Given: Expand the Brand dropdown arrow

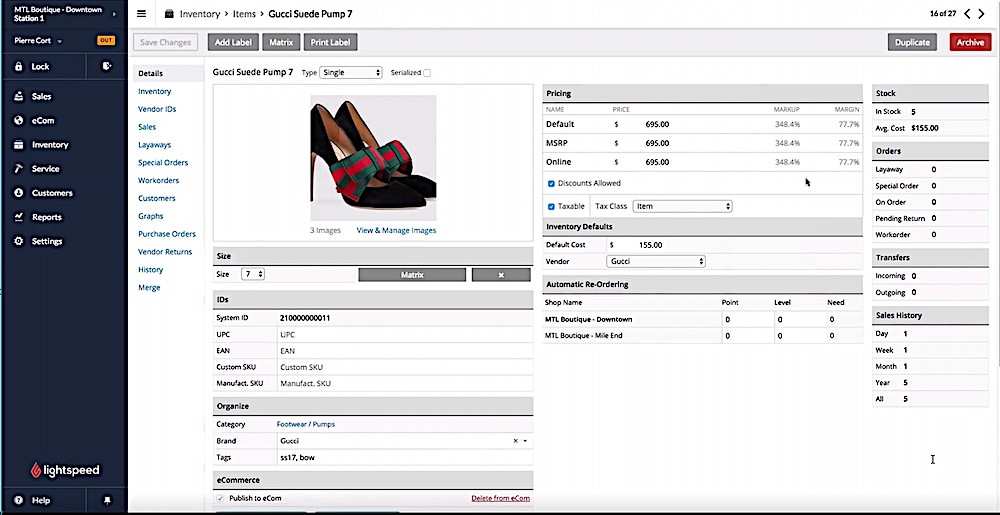Looking at the screenshot, I should tap(526, 441).
